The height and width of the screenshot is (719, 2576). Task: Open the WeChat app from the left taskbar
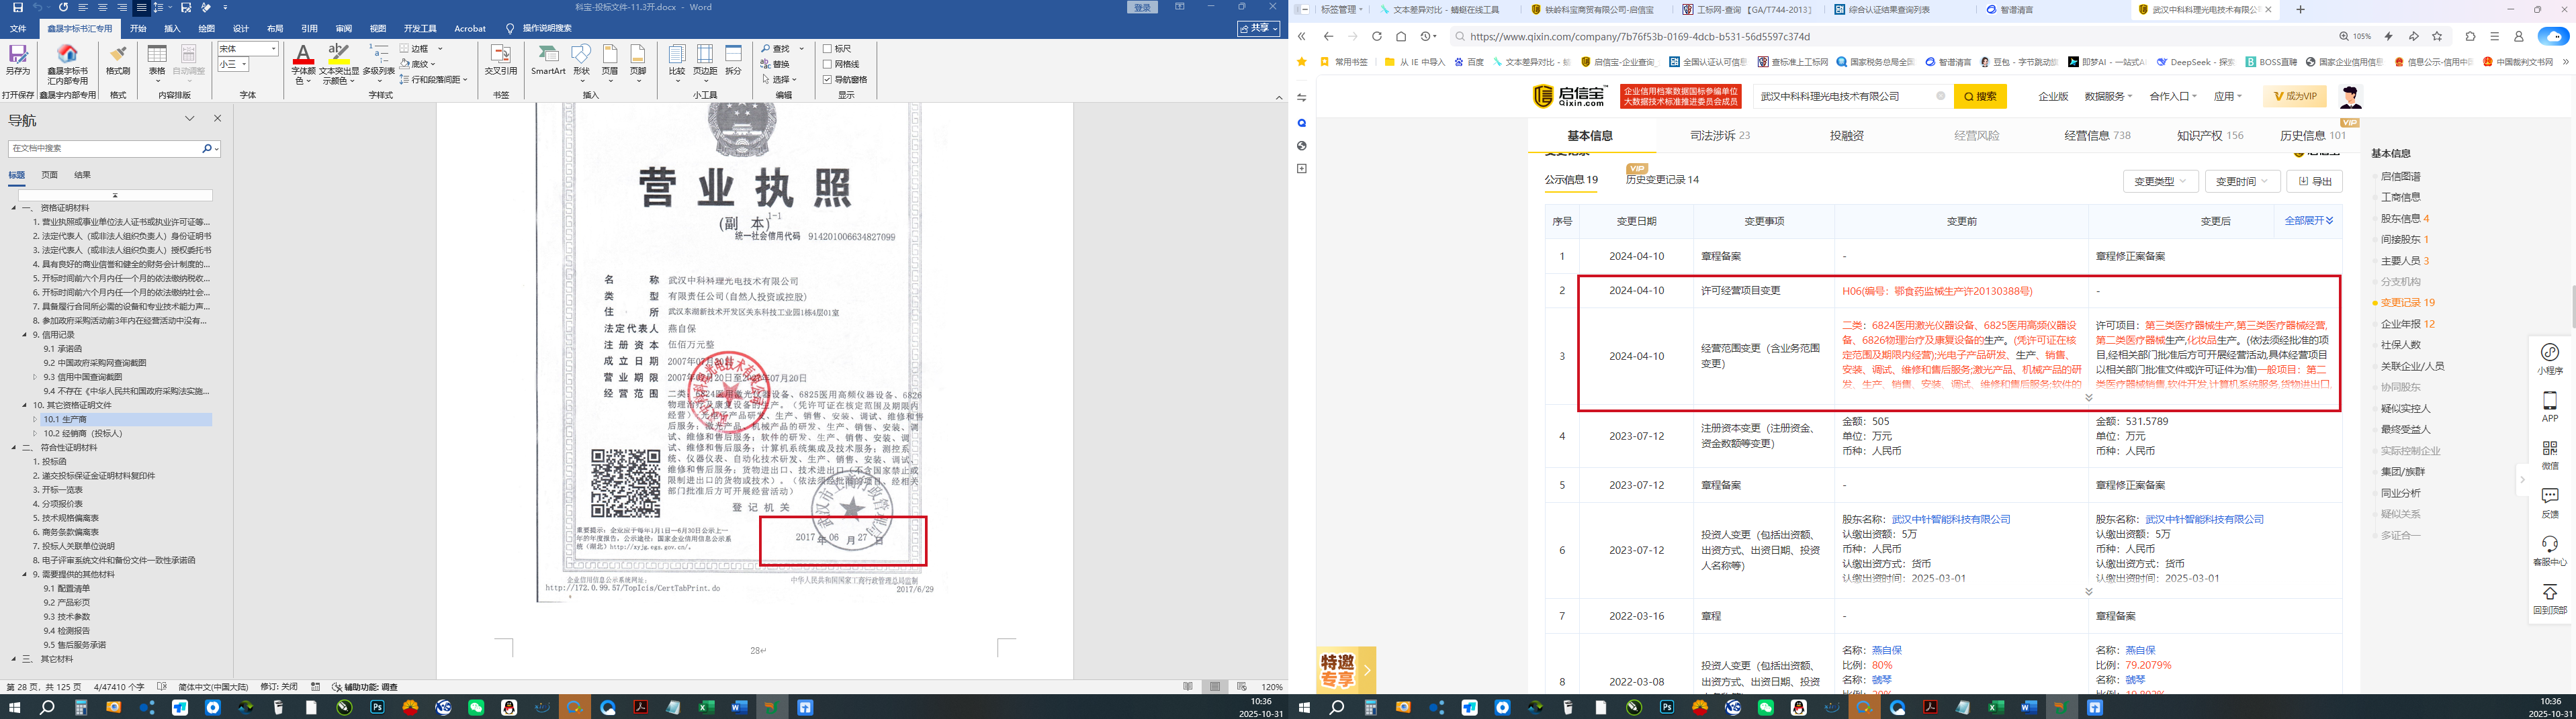[476, 707]
